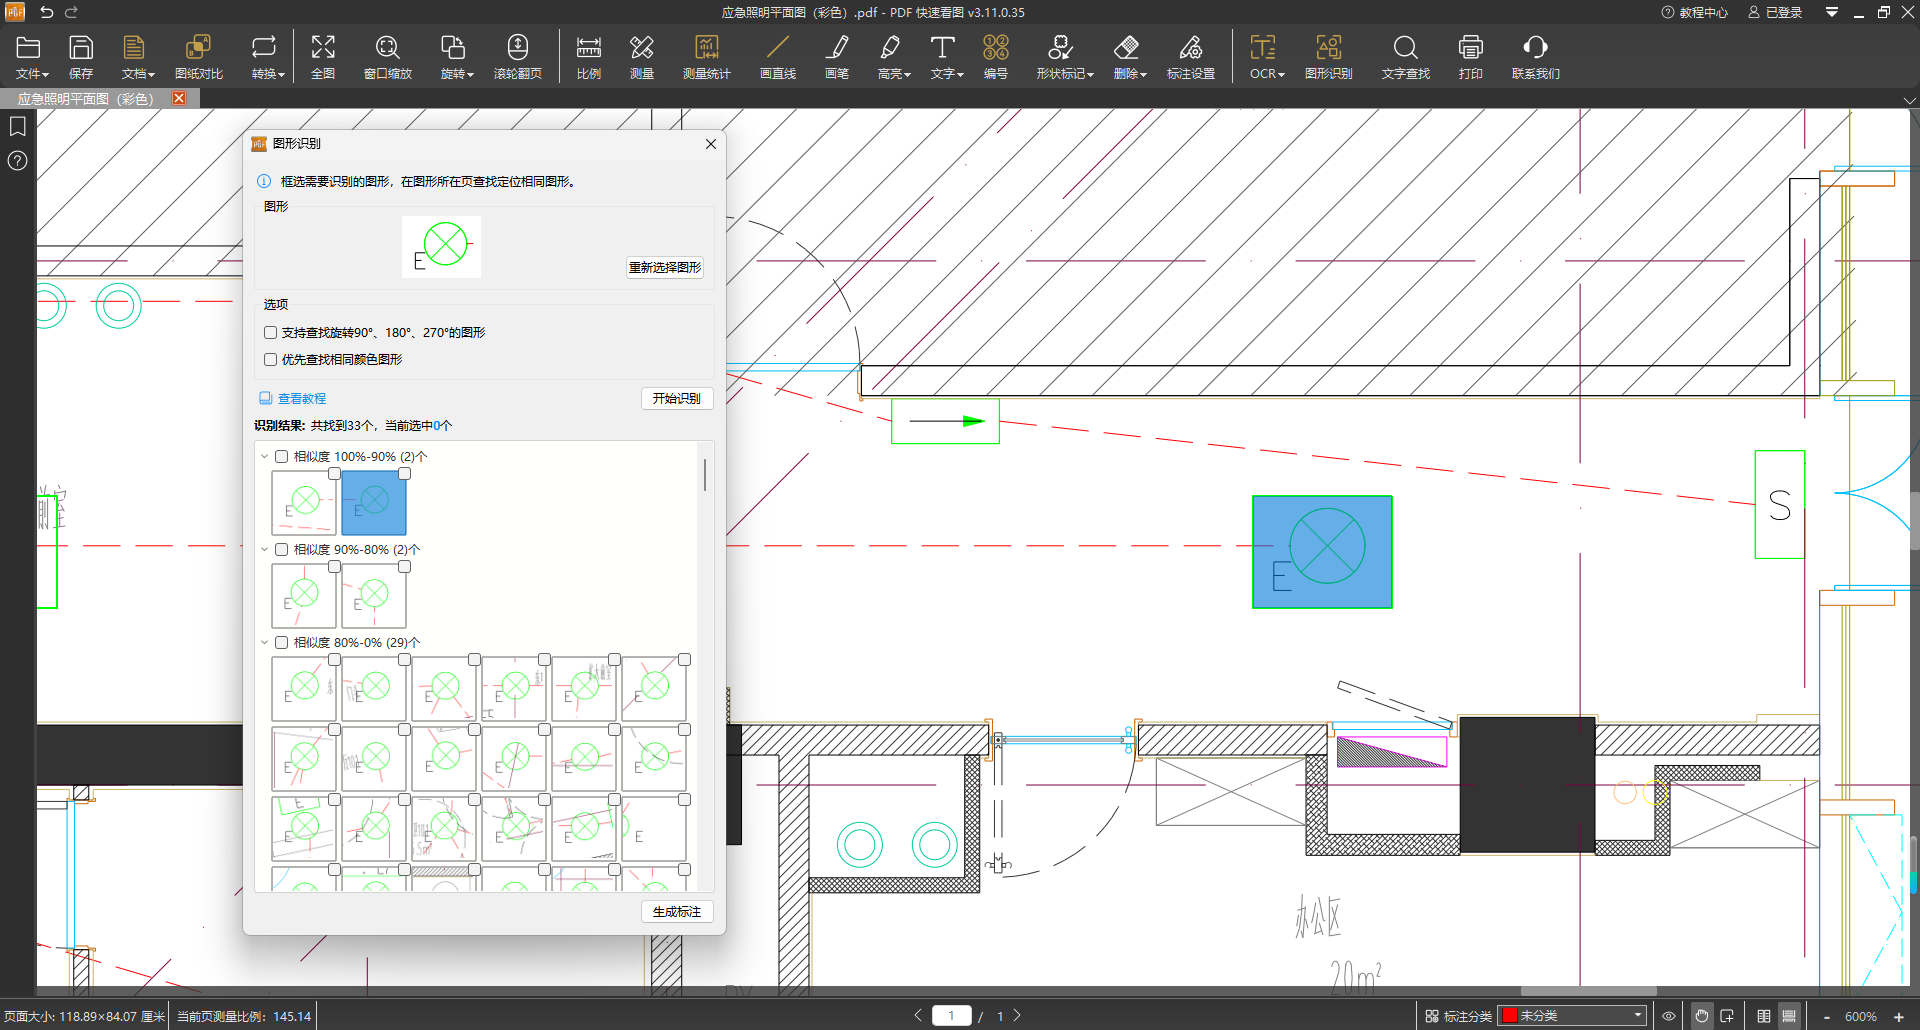Expand the 形状标记 dropdown menu

pos(1064,57)
